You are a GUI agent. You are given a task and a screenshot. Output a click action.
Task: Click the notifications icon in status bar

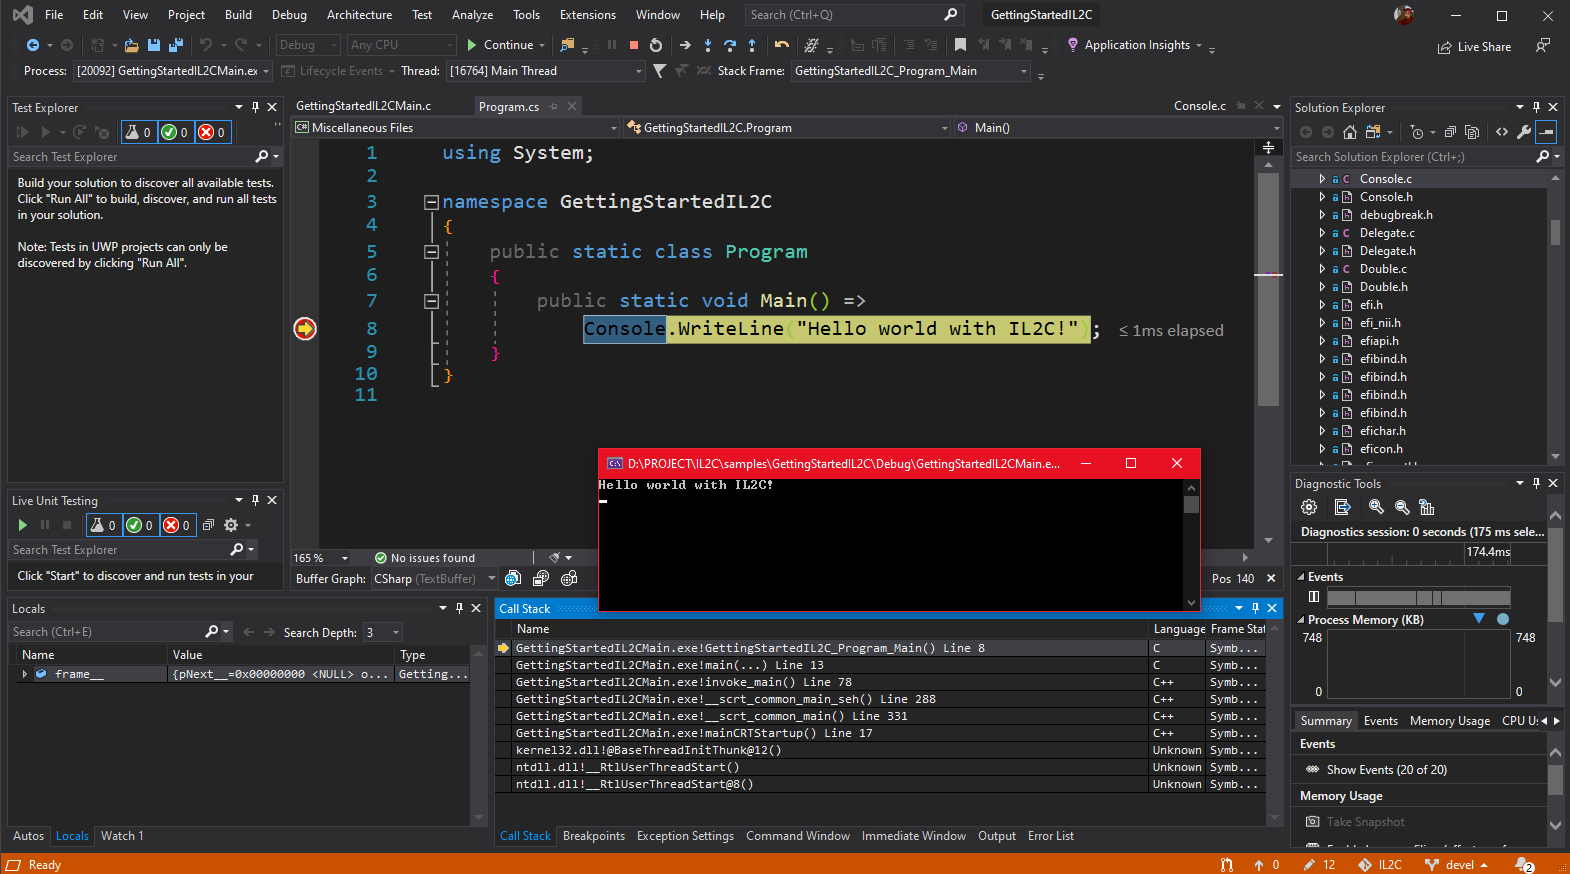(1524, 865)
